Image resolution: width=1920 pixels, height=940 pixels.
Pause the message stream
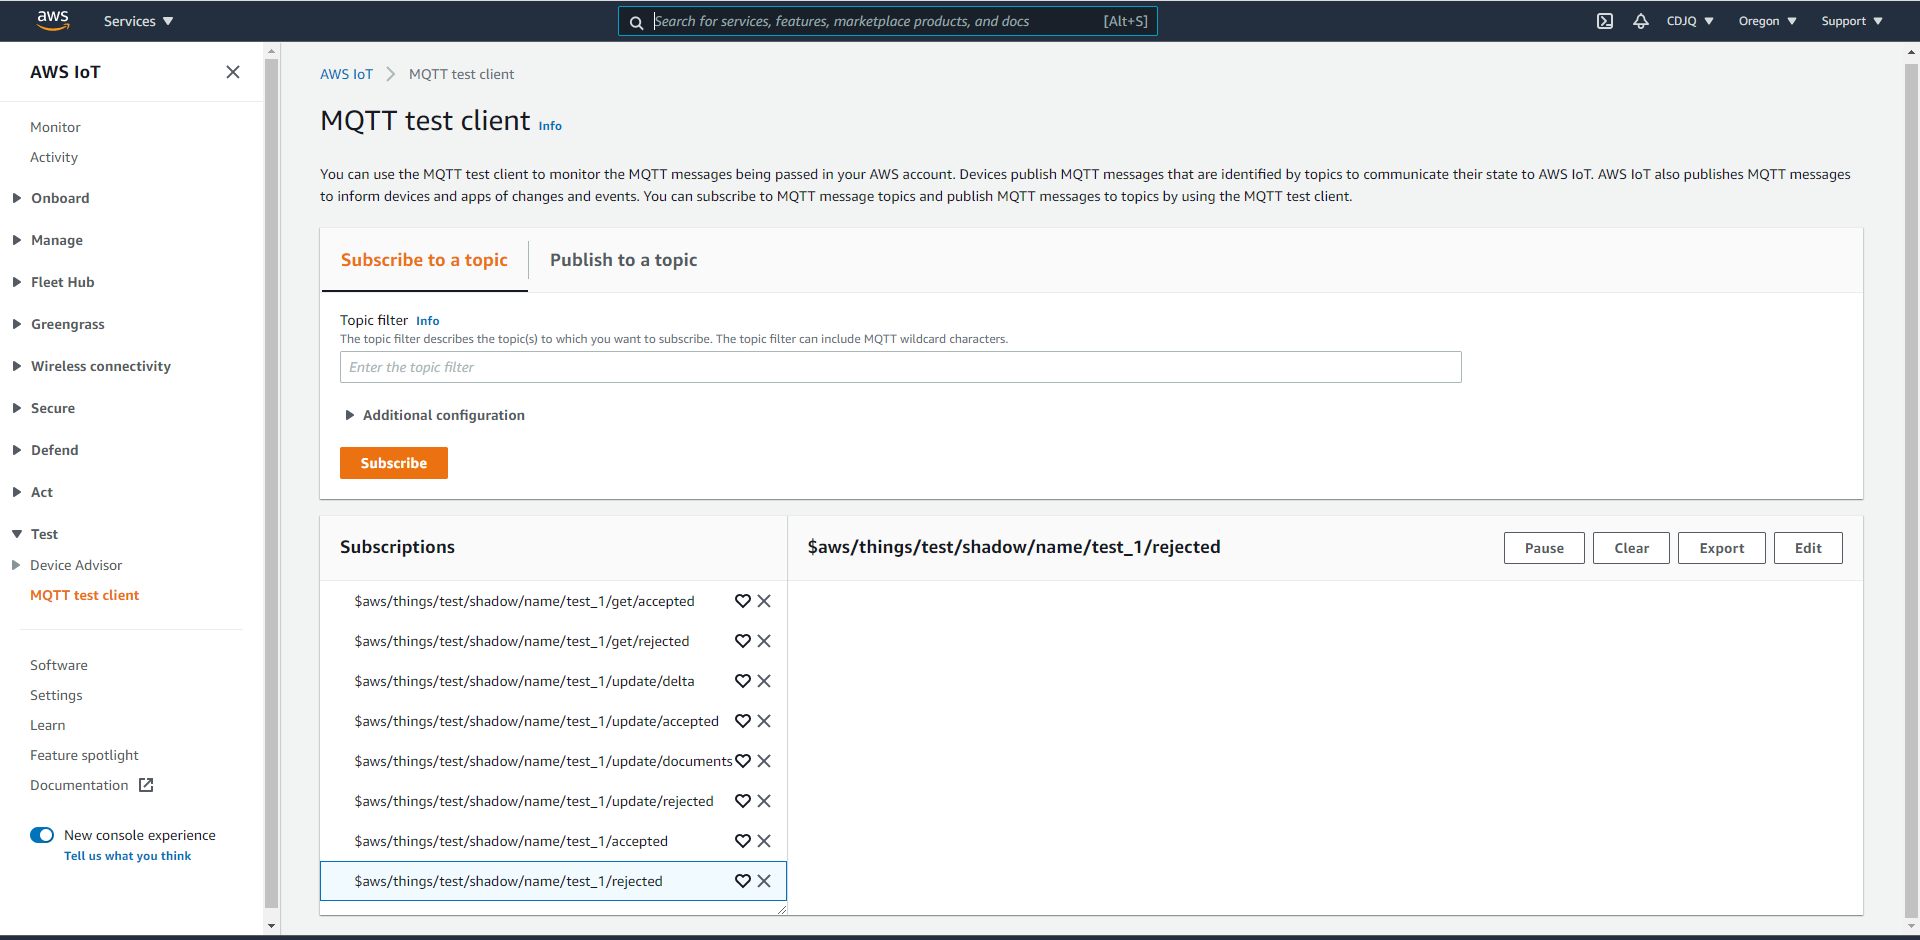pos(1544,548)
